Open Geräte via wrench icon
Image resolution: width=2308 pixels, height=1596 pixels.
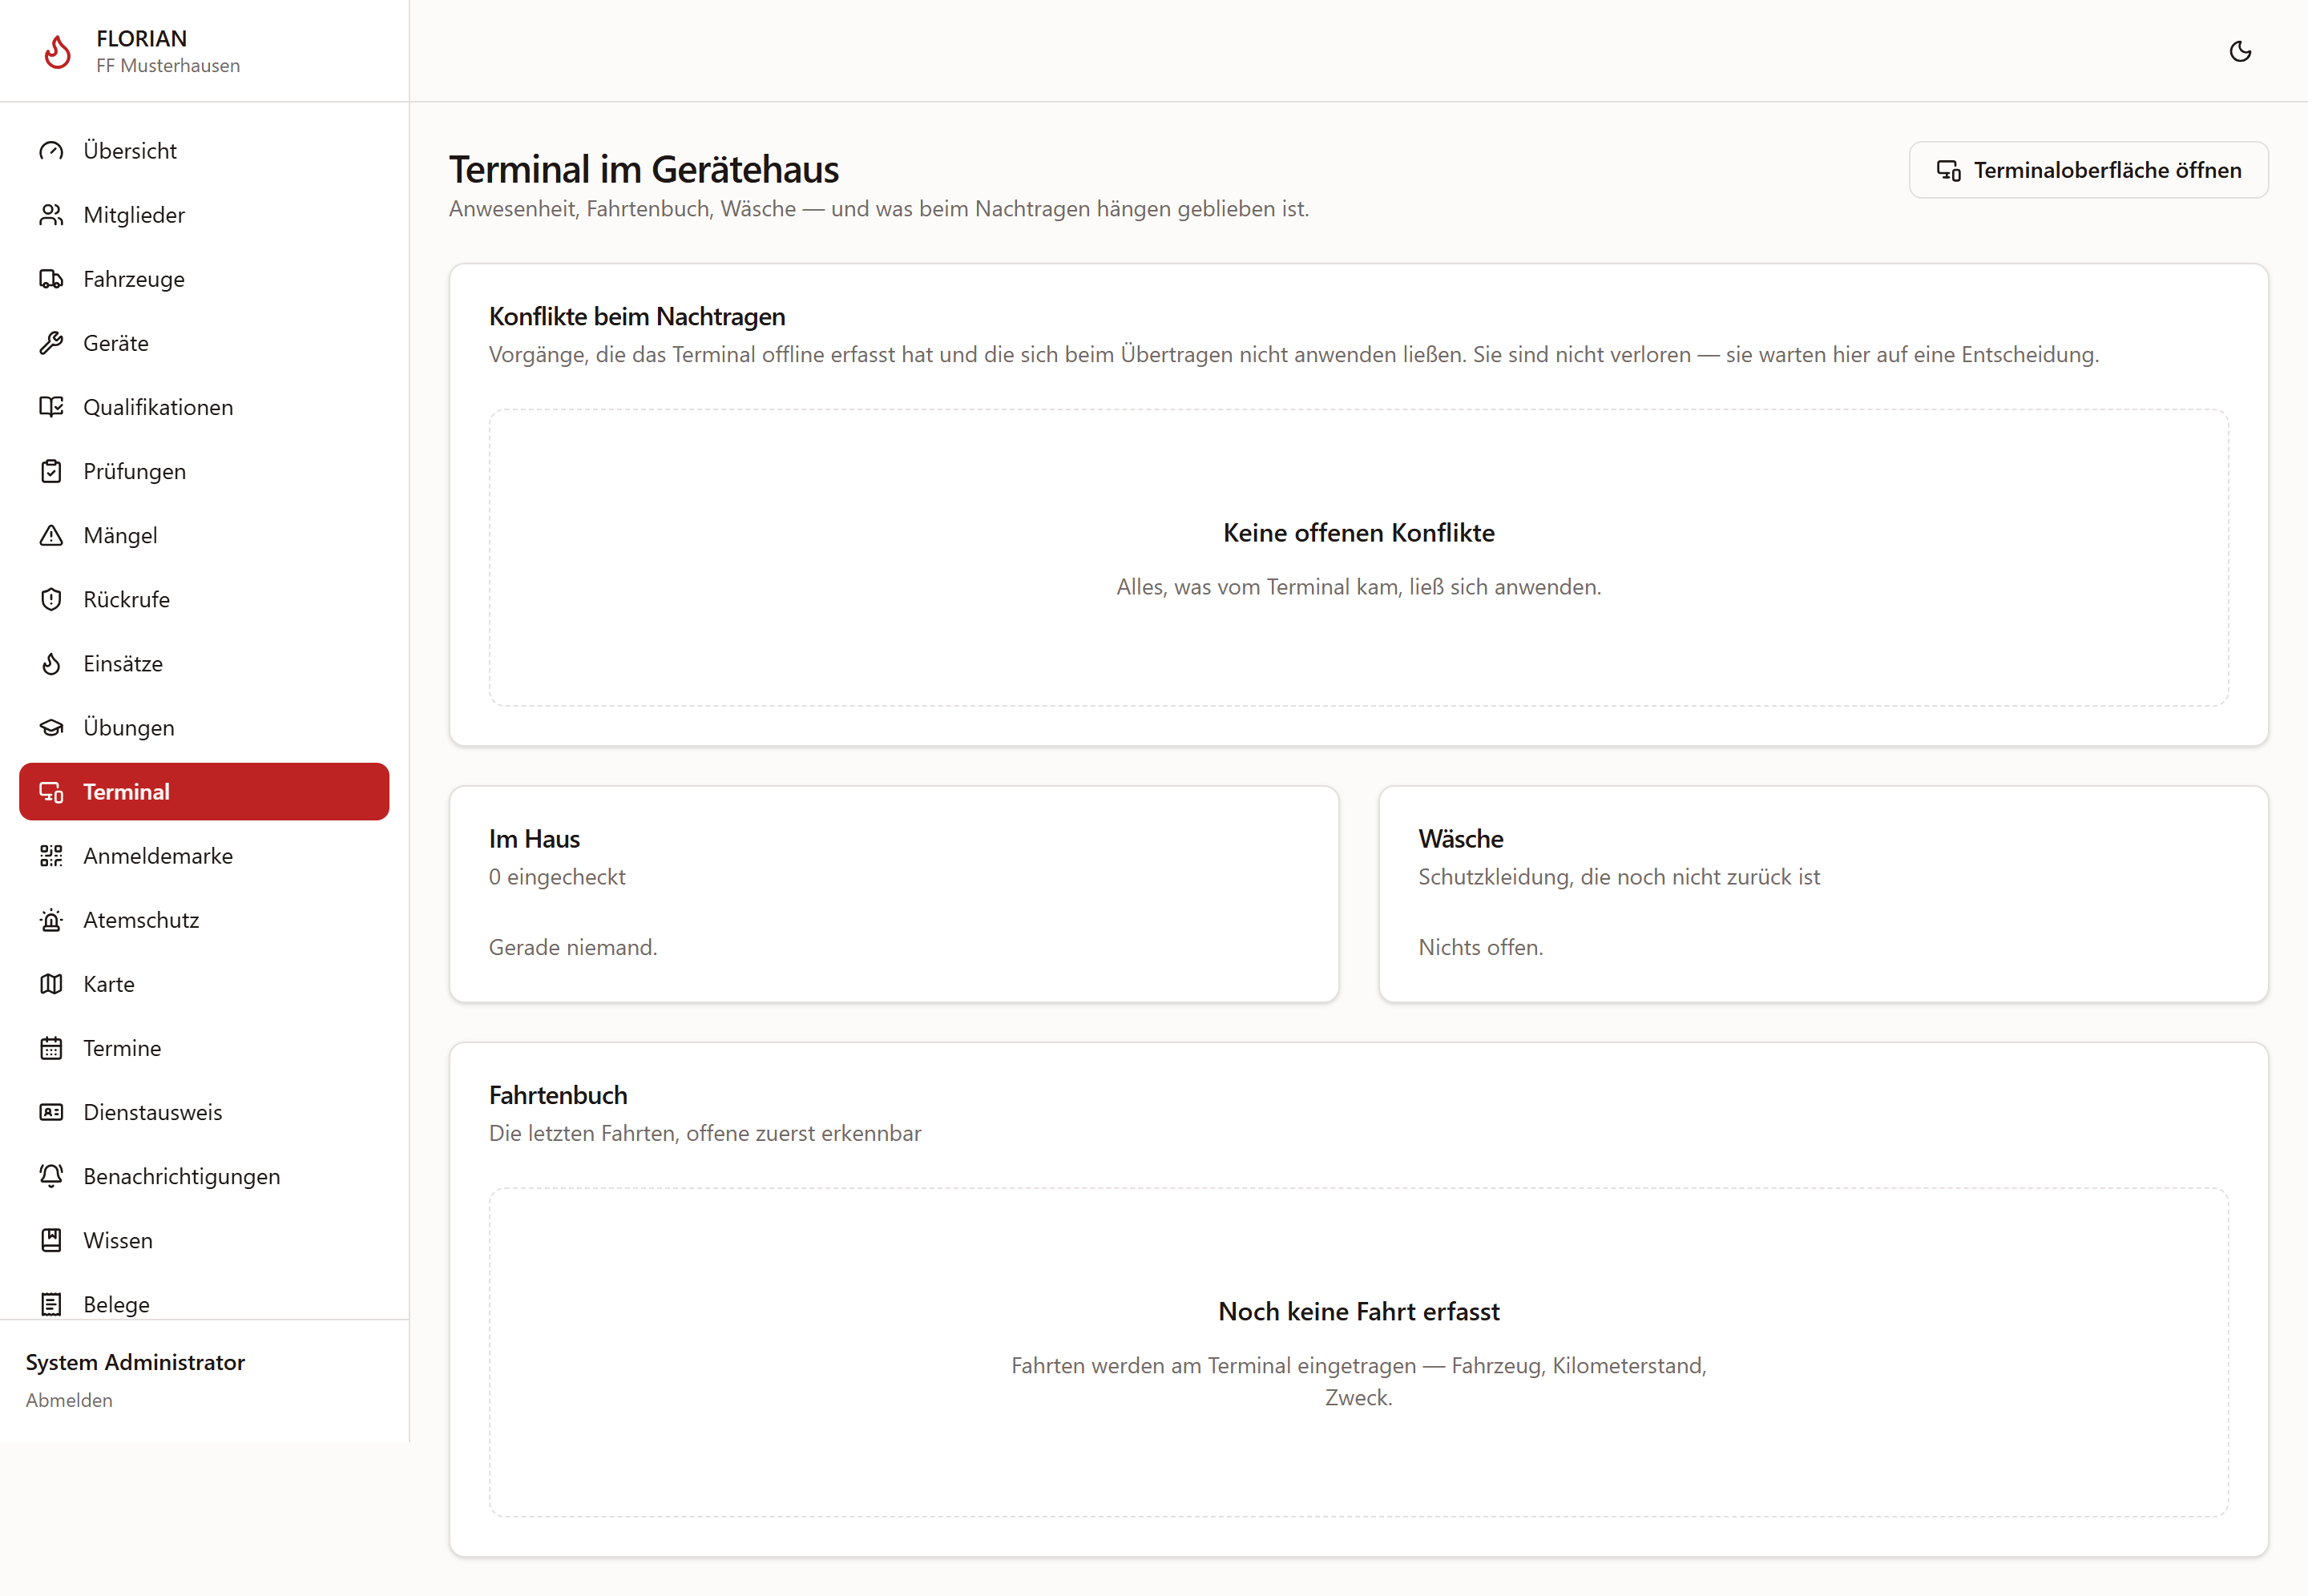pyautogui.click(x=51, y=343)
